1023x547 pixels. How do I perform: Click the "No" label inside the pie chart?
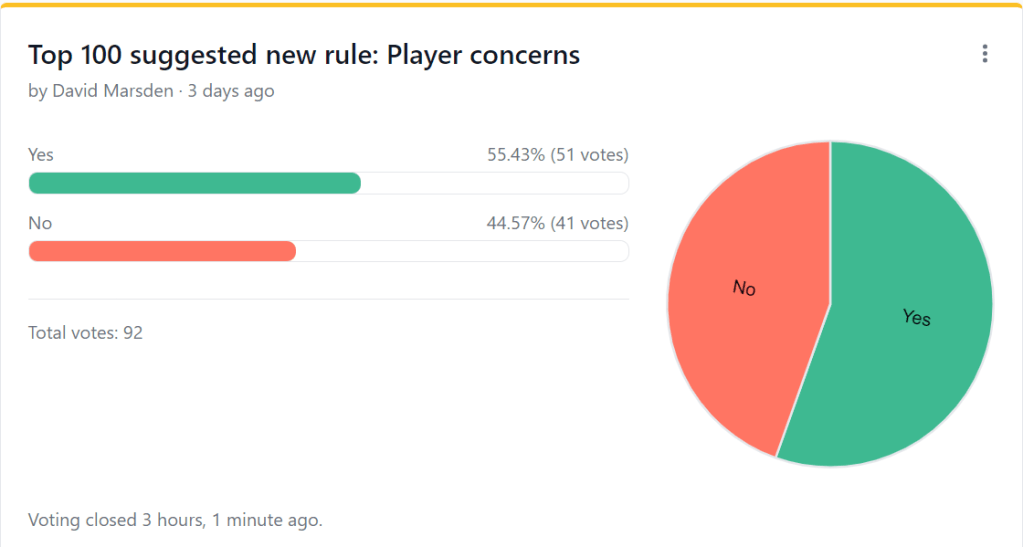(x=744, y=288)
